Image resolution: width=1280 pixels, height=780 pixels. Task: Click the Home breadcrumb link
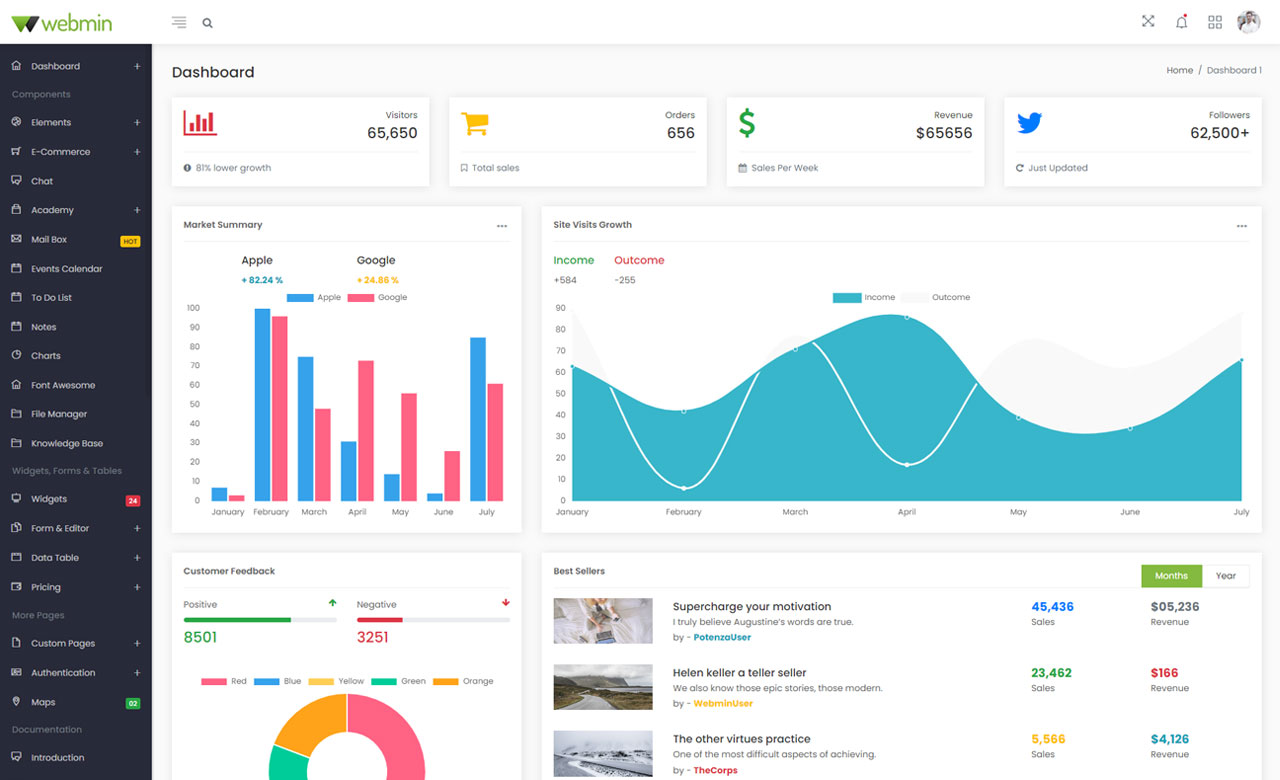(x=1180, y=70)
